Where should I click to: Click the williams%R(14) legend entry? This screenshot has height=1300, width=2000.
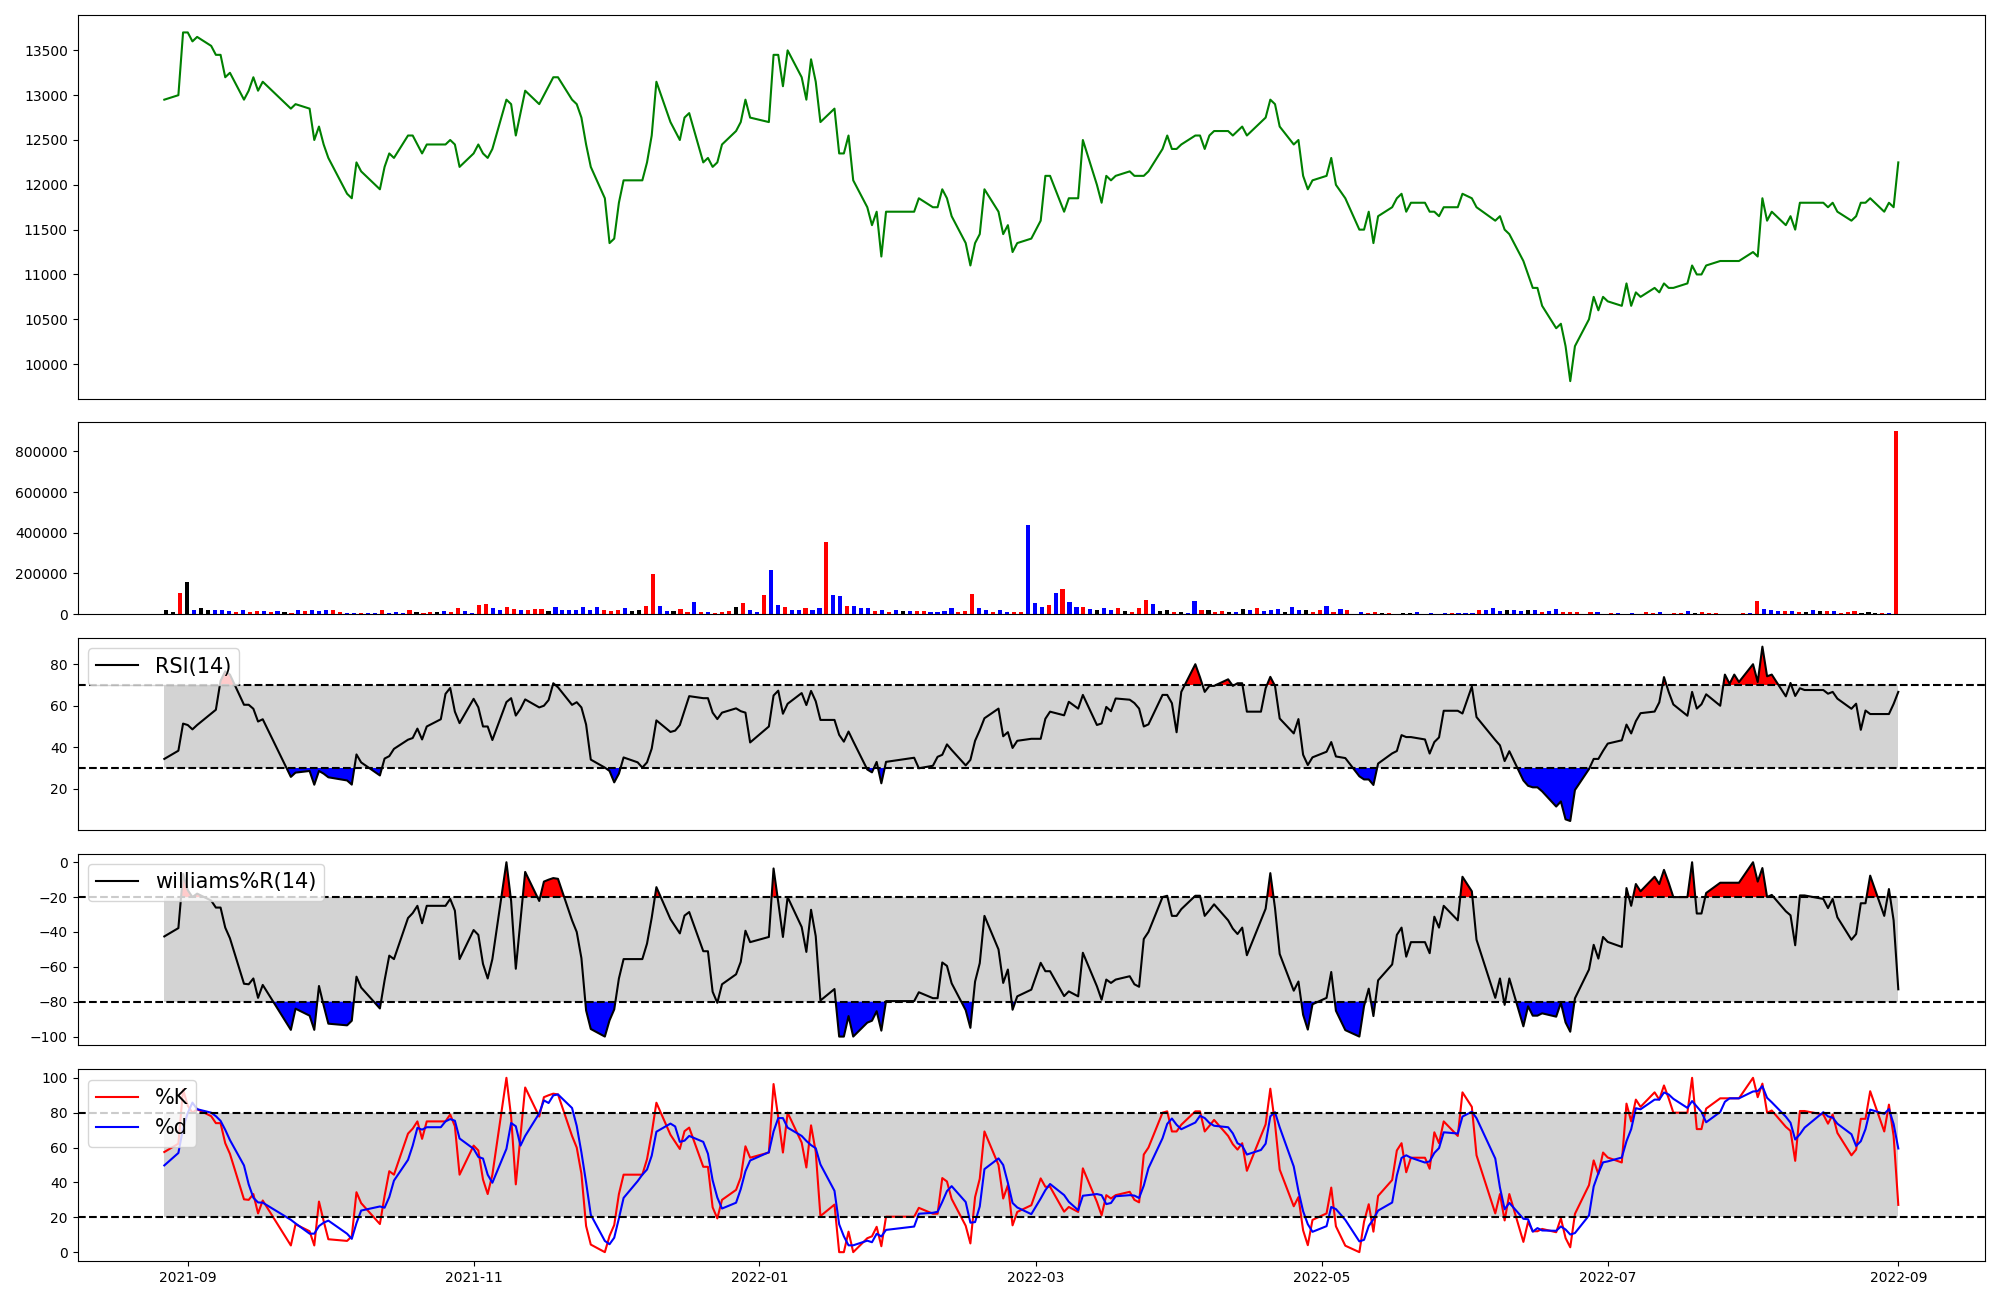point(235,881)
